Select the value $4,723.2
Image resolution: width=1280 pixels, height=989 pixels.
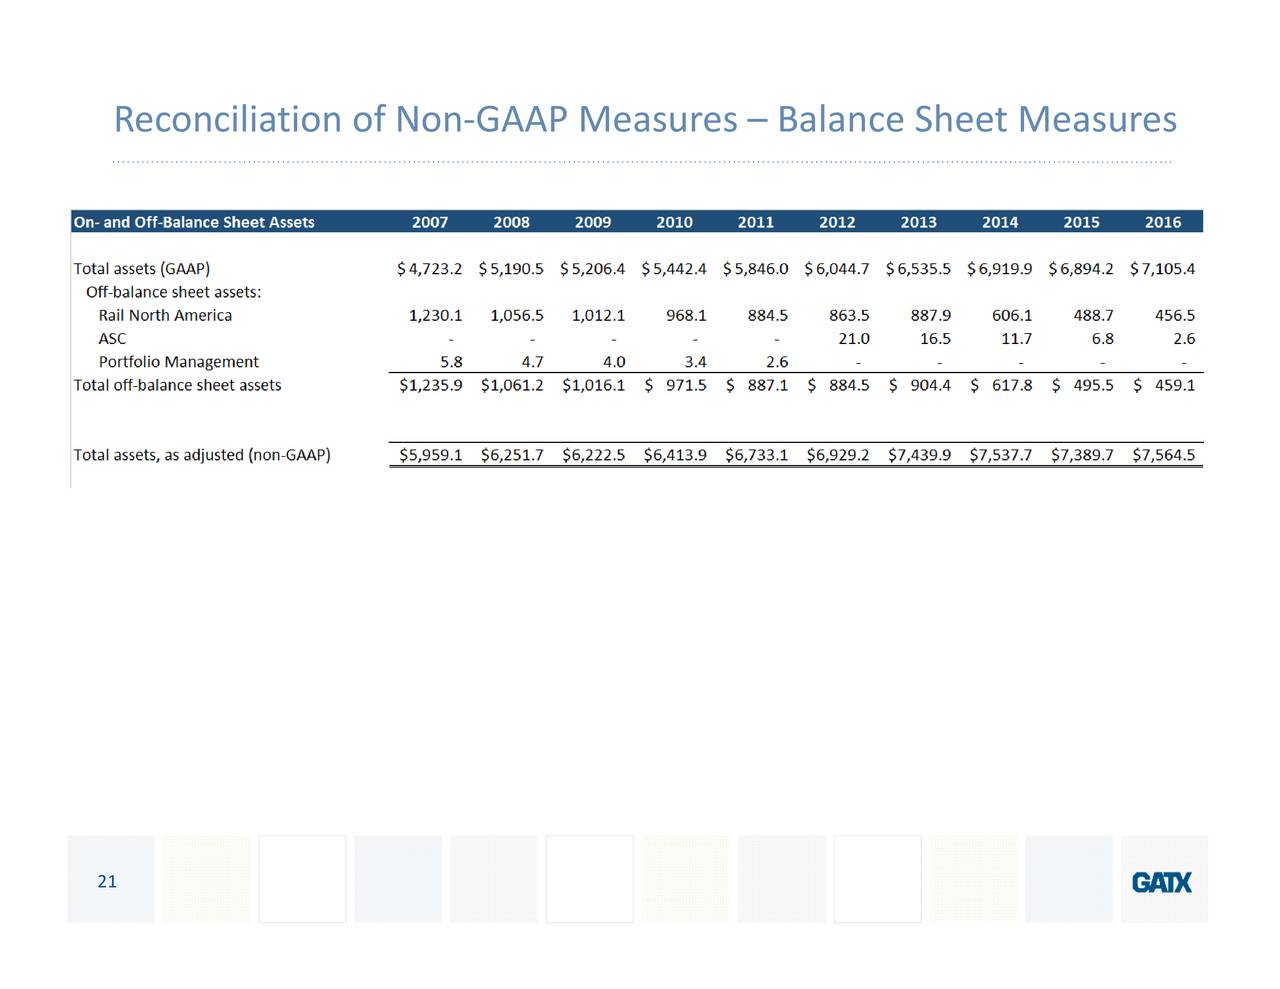(430, 269)
